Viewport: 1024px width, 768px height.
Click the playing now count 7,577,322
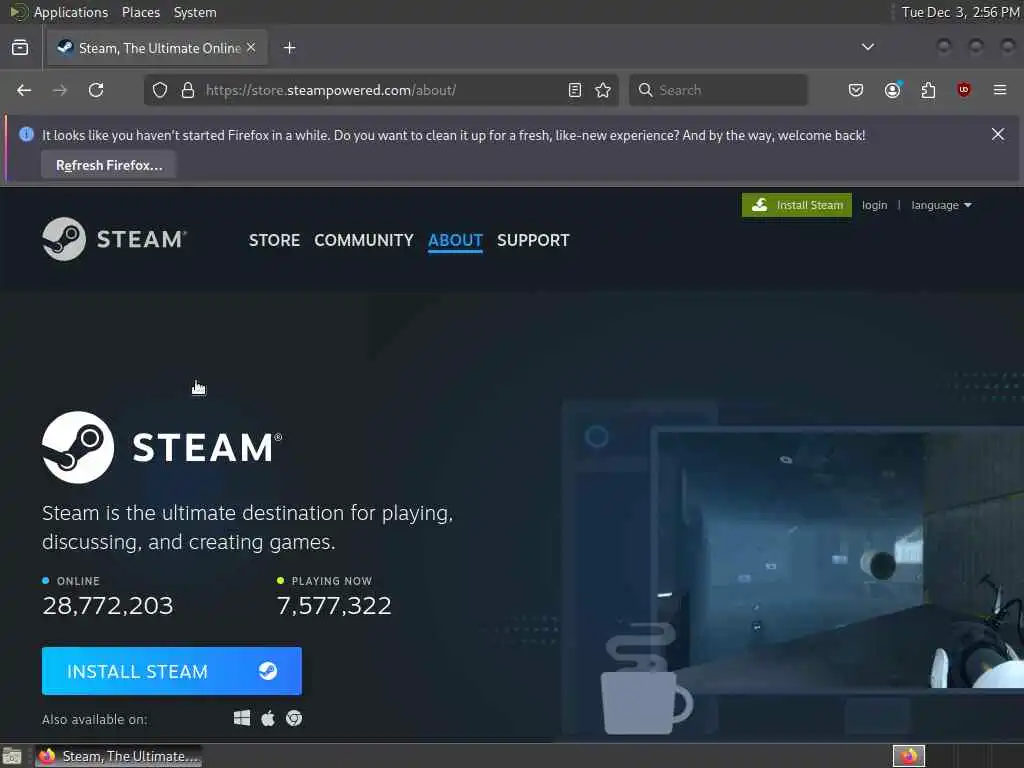[334, 605]
